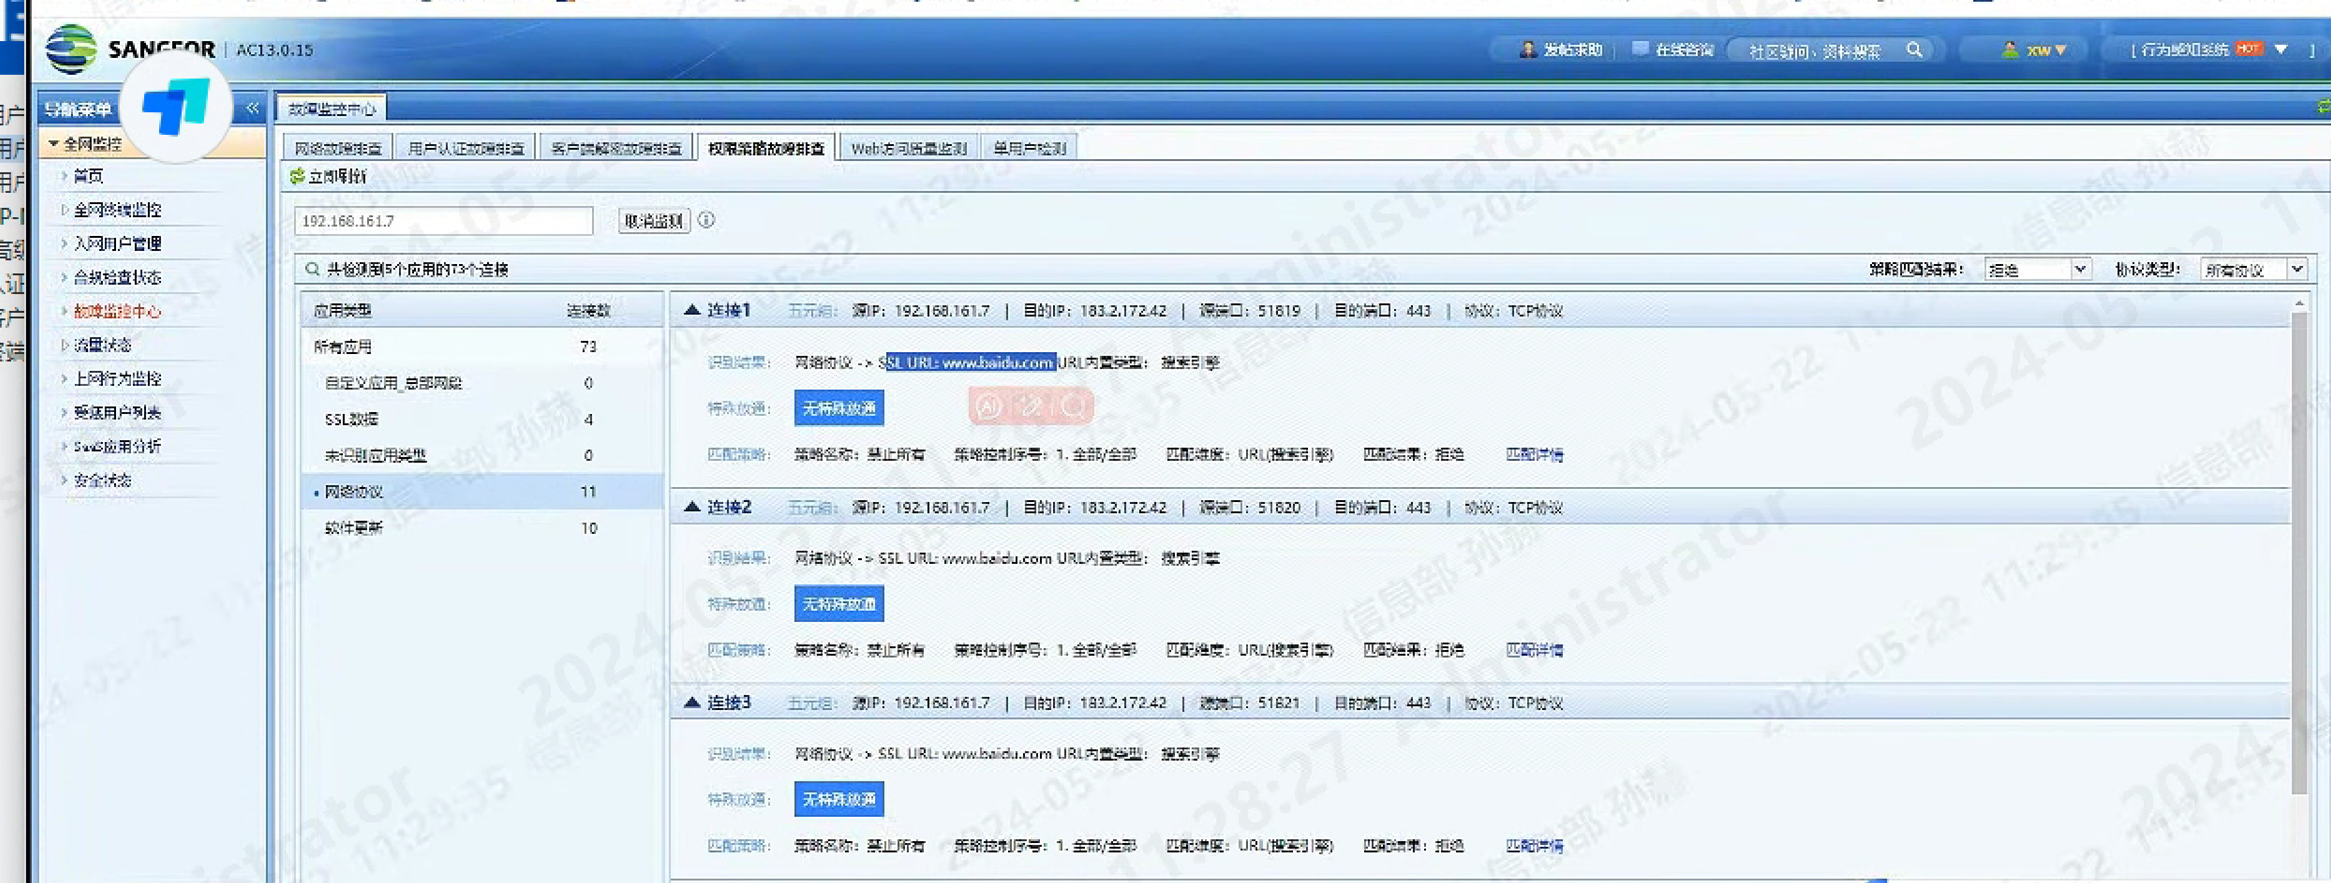This screenshot has width=2331, height=883.
Task: Click the 在线咨询 link text
Action: [x=1684, y=49]
